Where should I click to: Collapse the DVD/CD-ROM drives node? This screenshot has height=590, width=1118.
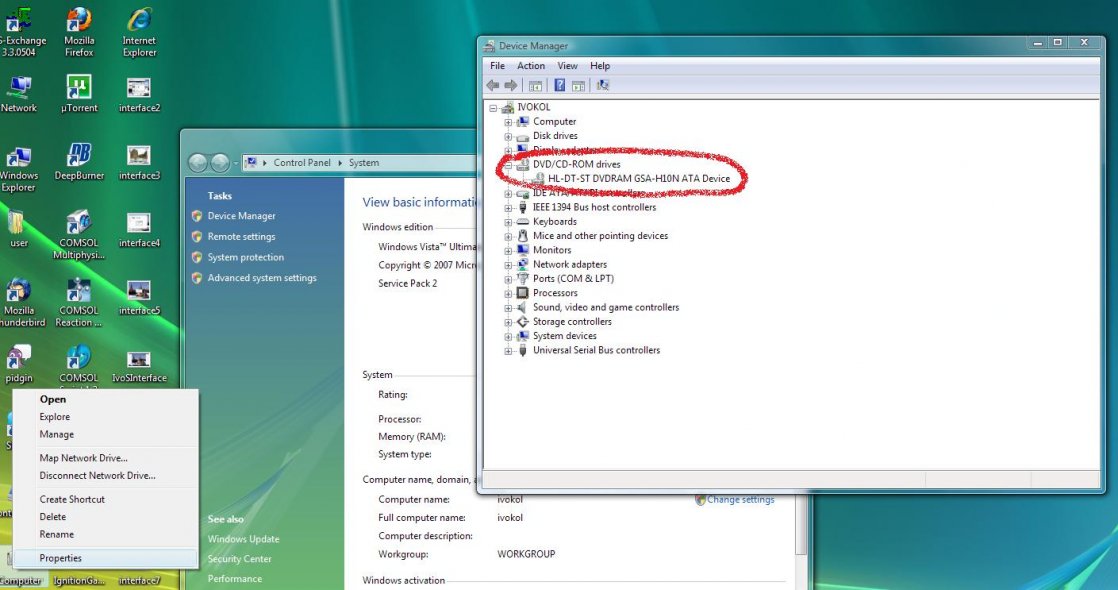coord(508,165)
